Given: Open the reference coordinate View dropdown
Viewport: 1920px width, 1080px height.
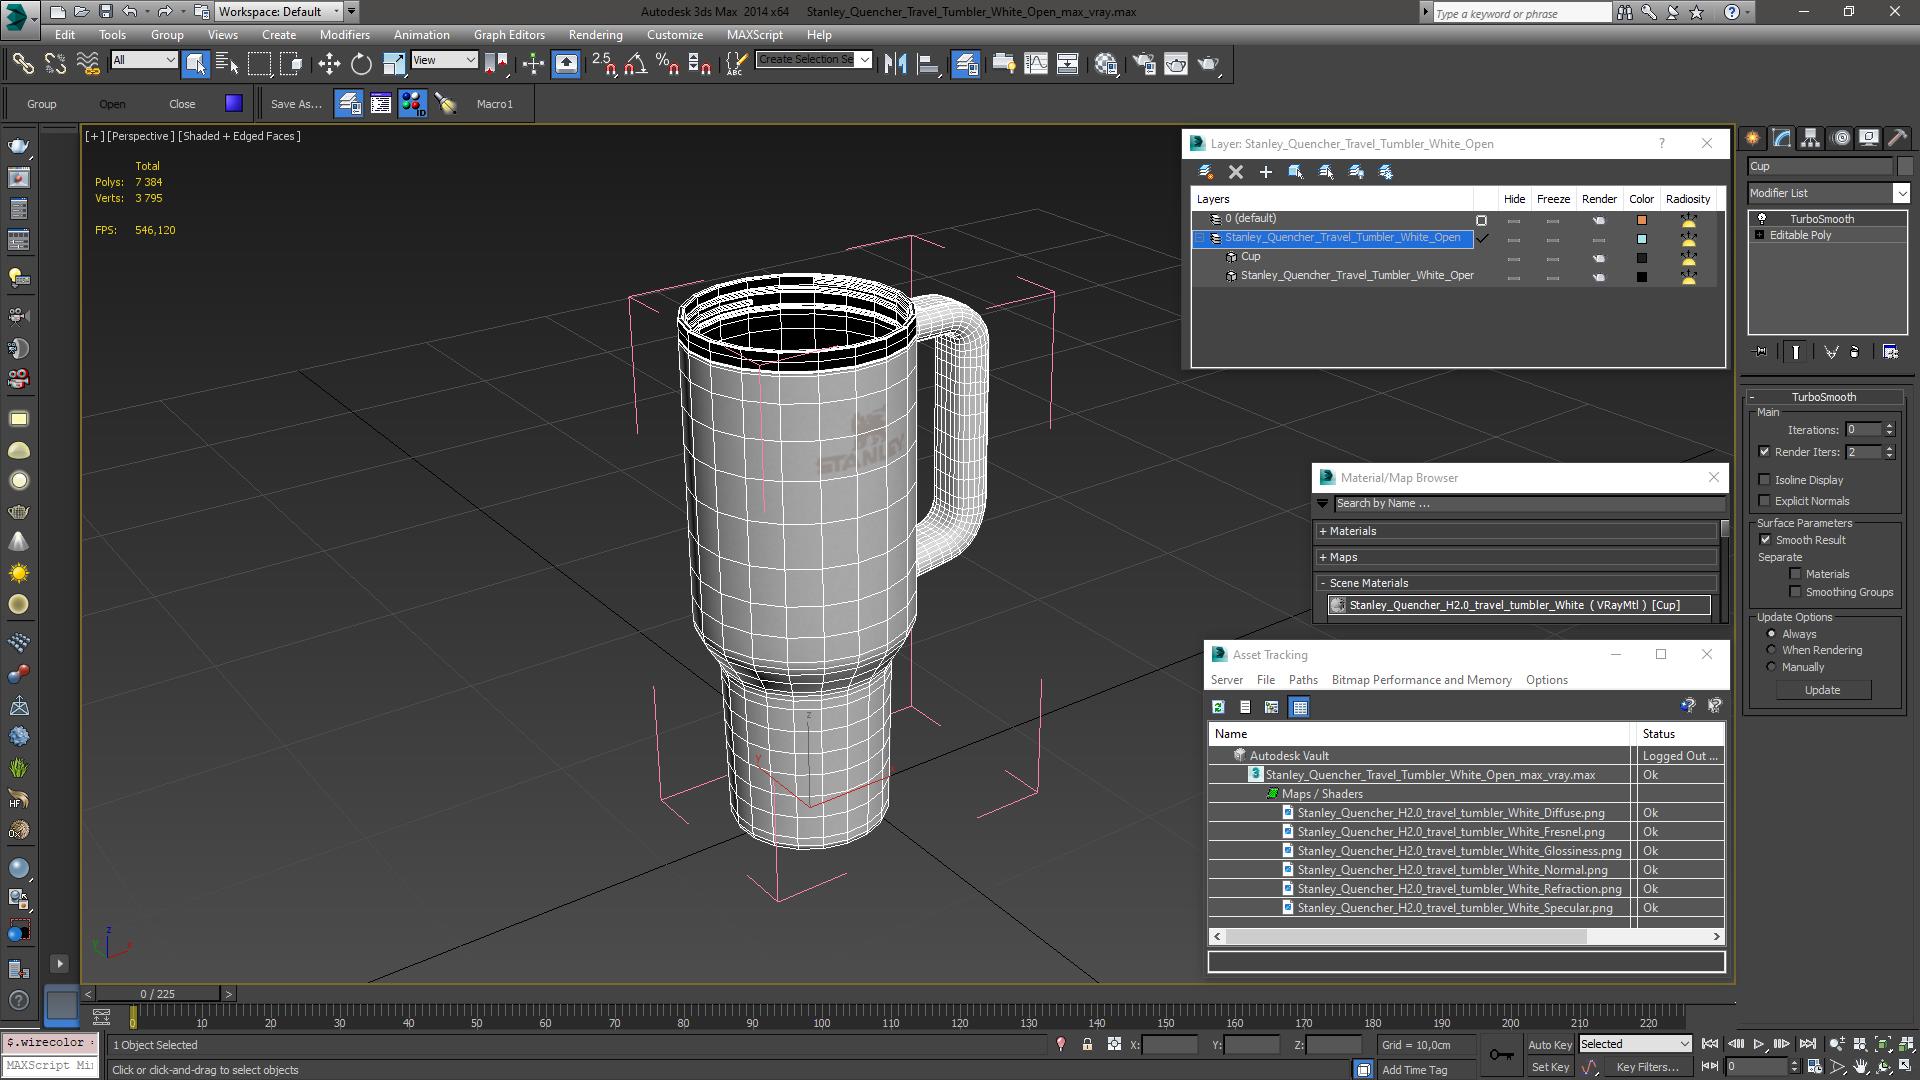Looking at the screenshot, I should coord(444,60).
